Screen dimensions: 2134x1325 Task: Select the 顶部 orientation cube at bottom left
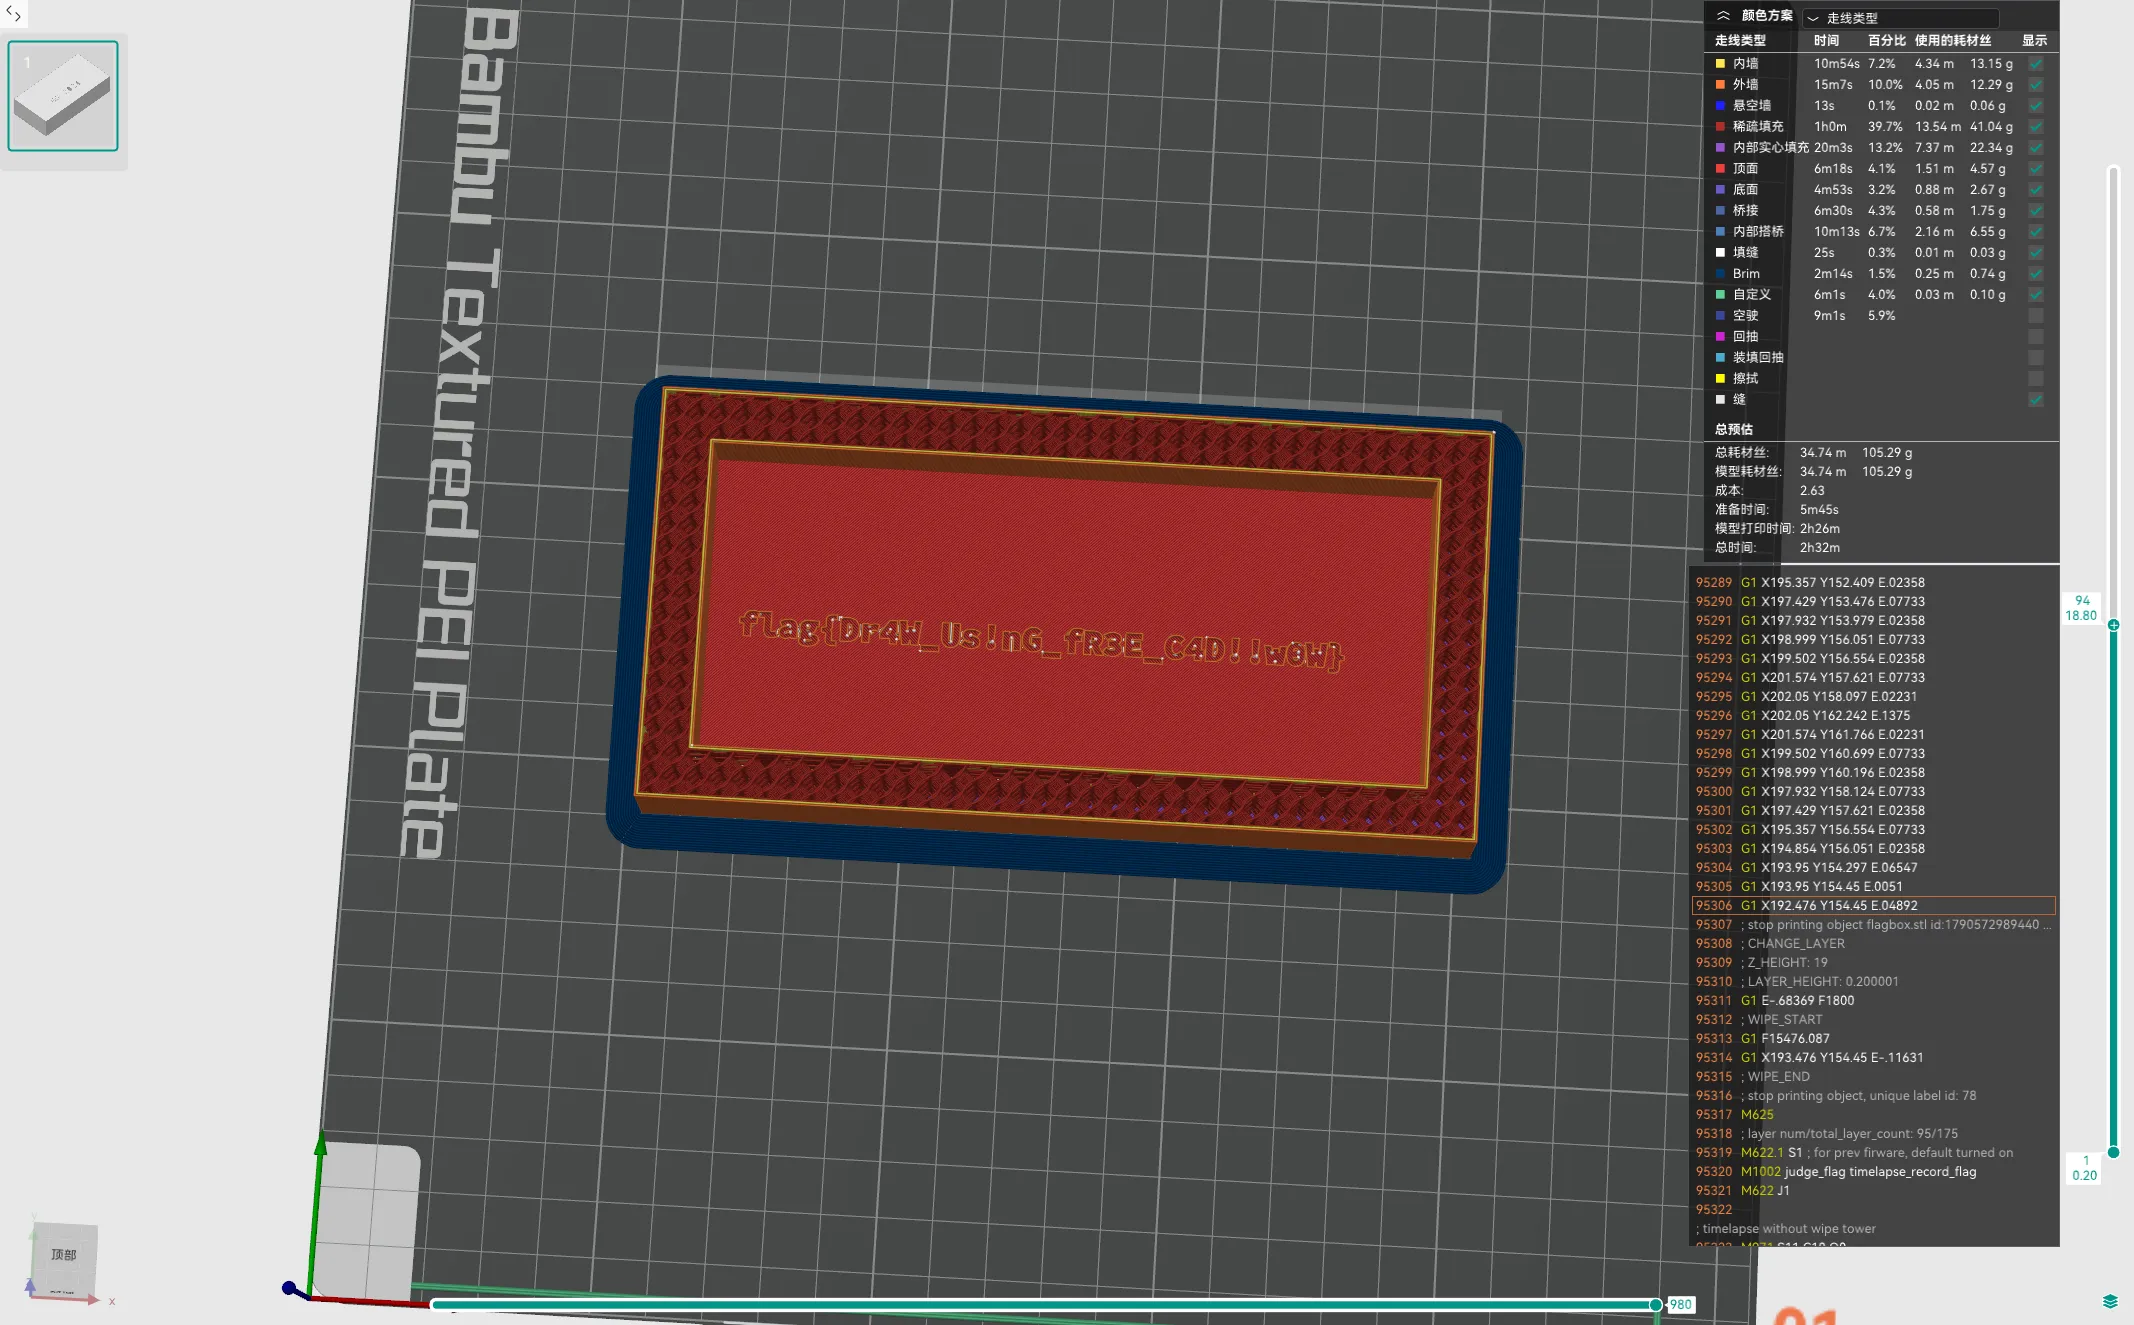[63, 1252]
